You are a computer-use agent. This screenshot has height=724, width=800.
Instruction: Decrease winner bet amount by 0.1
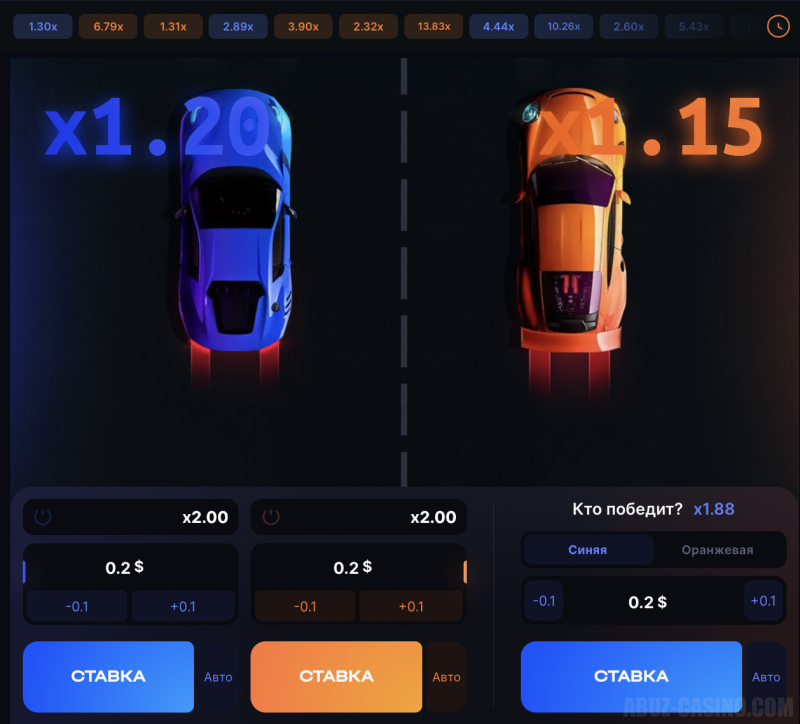[x=544, y=601]
